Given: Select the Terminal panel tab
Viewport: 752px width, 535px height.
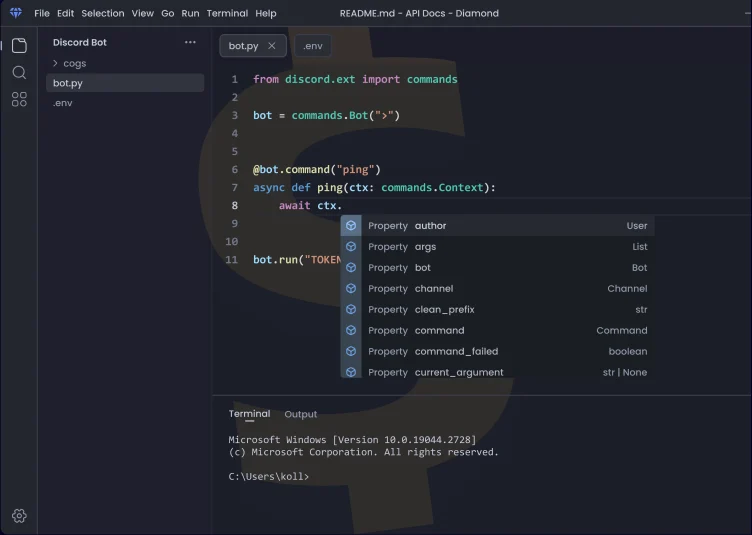Looking at the screenshot, I should click(x=249, y=414).
